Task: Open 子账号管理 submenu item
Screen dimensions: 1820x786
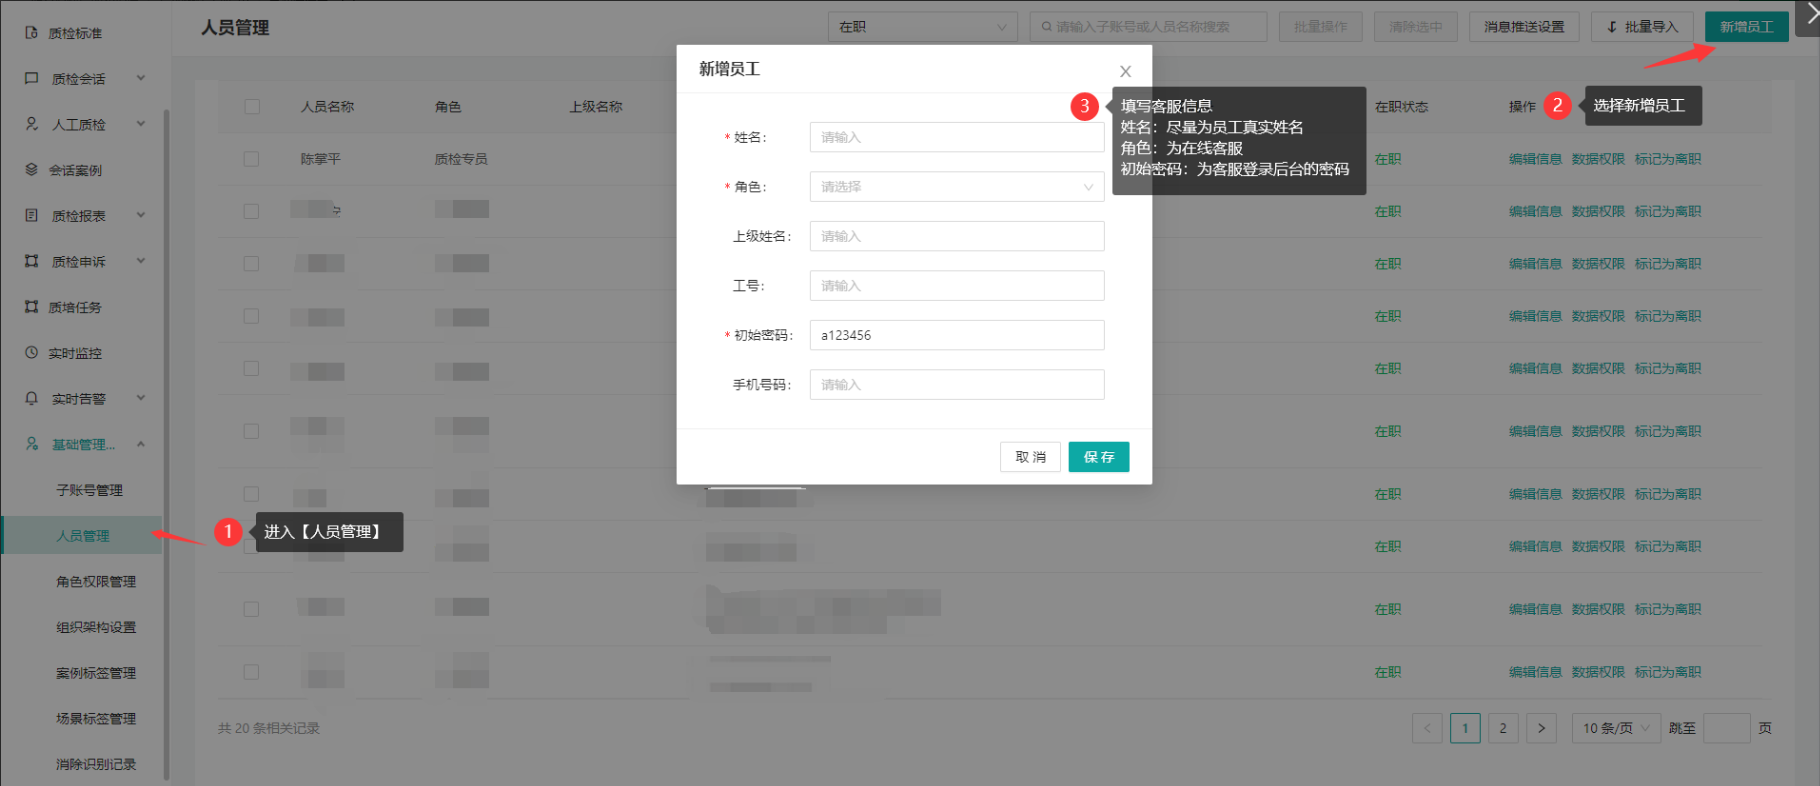Action: pyautogui.click(x=89, y=490)
